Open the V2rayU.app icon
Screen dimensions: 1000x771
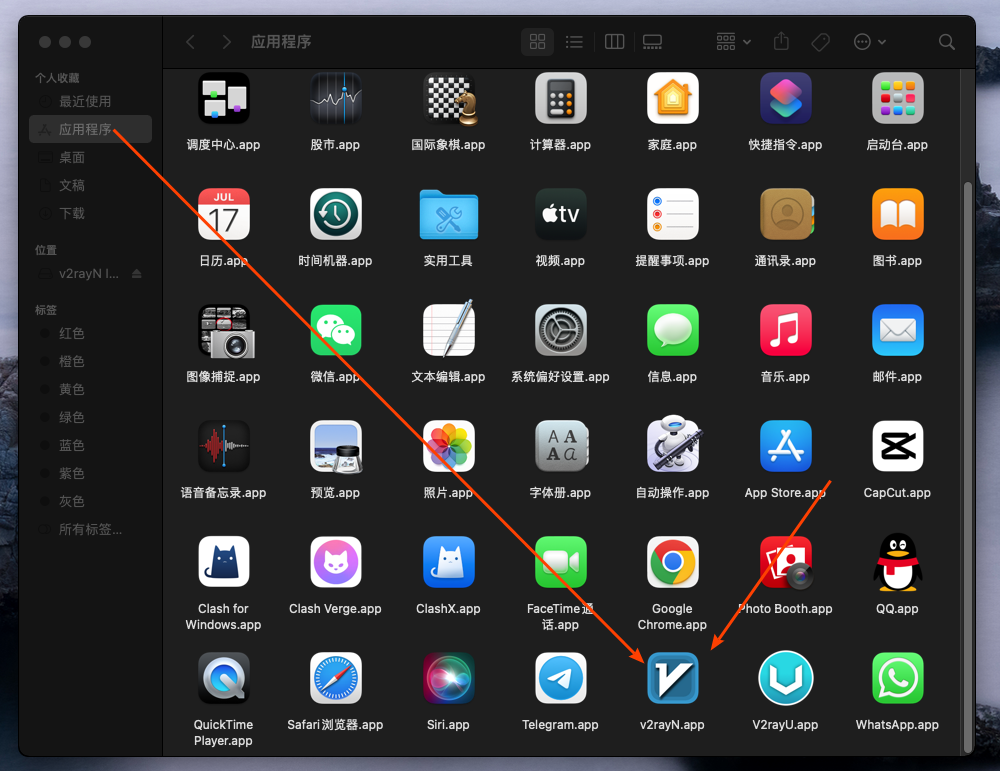785,678
